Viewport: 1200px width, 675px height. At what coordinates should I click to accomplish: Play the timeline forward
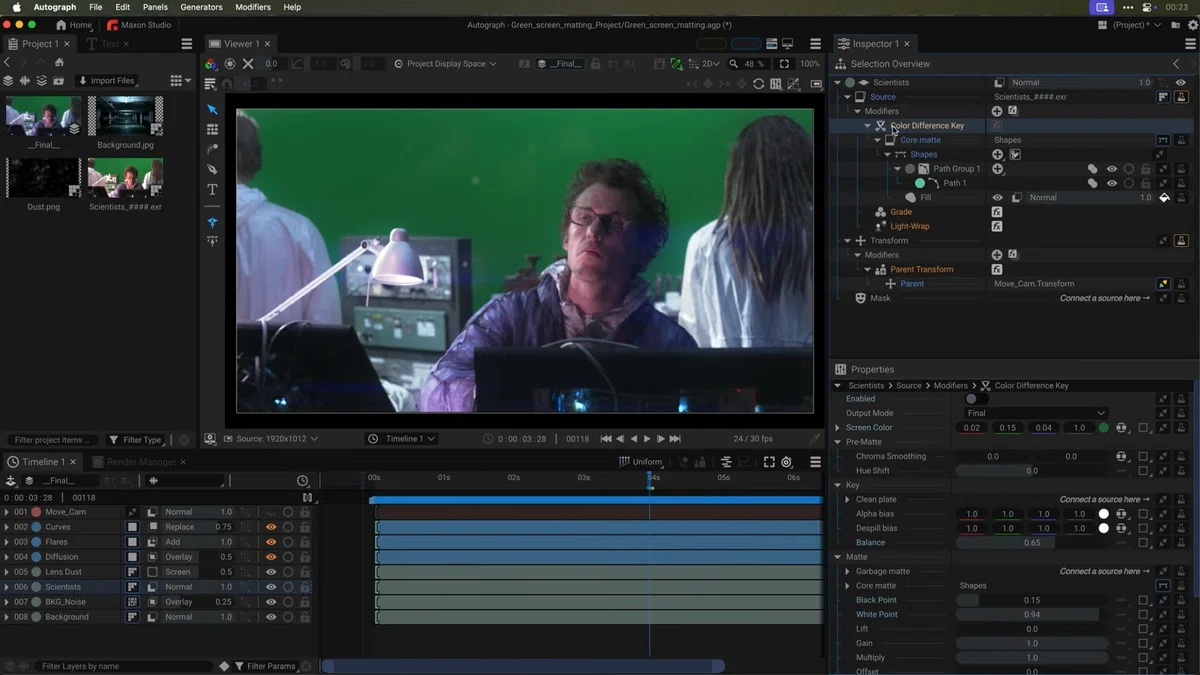tap(647, 439)
